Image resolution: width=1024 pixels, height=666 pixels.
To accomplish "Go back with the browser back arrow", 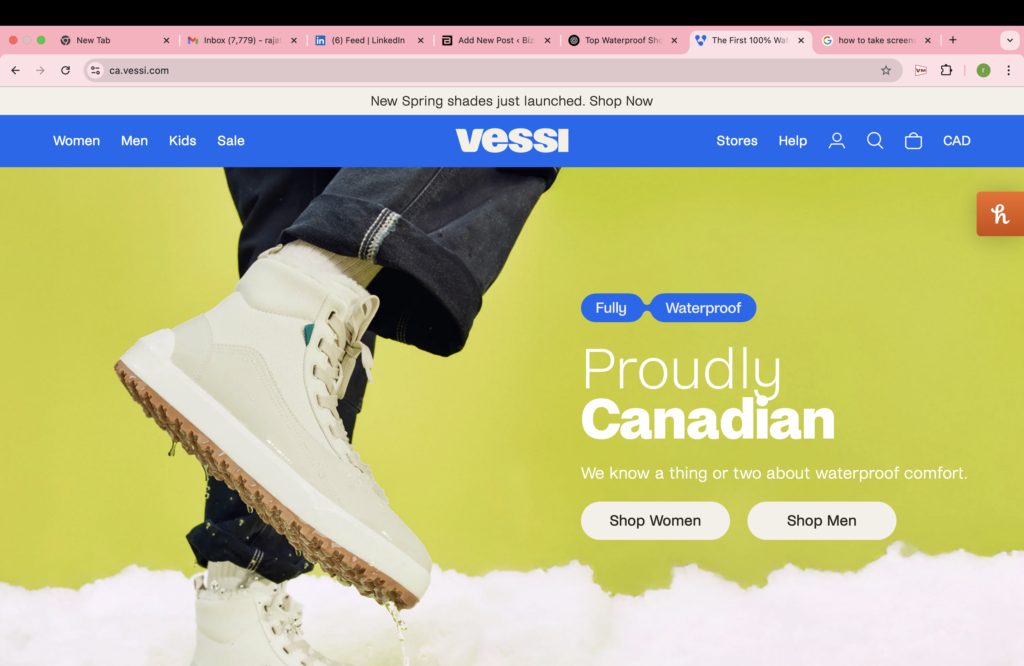I will (x=16, y=70).
